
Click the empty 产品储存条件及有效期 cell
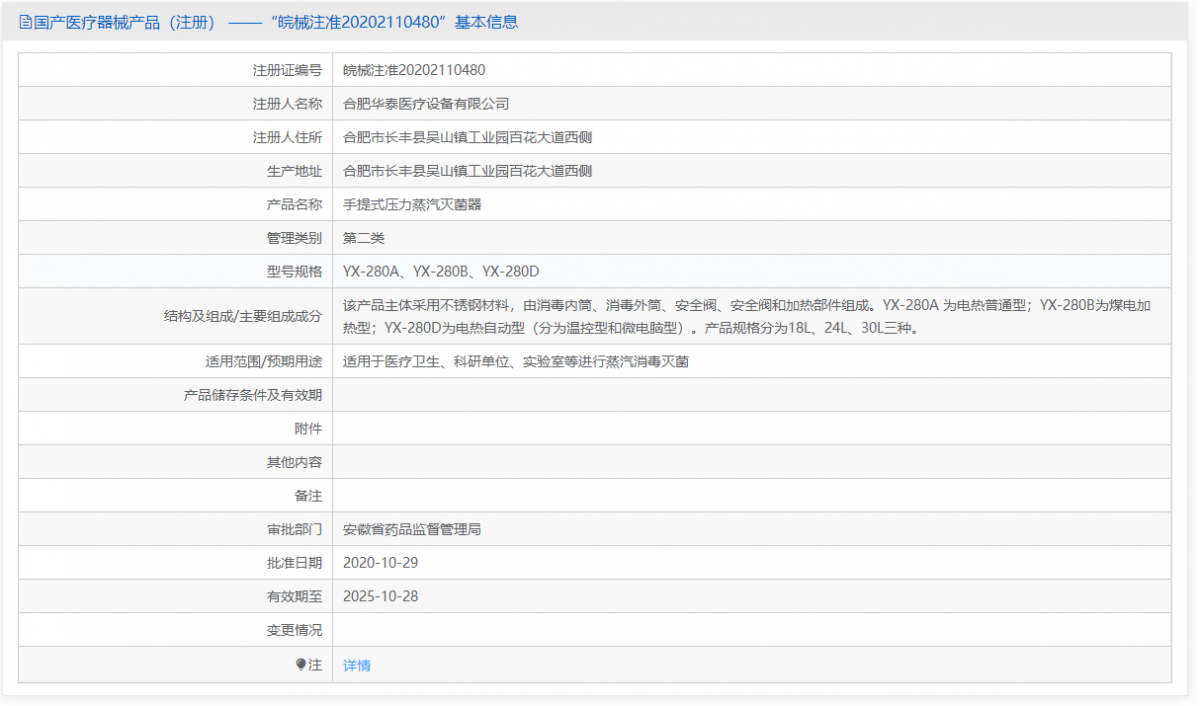[700, 394]
